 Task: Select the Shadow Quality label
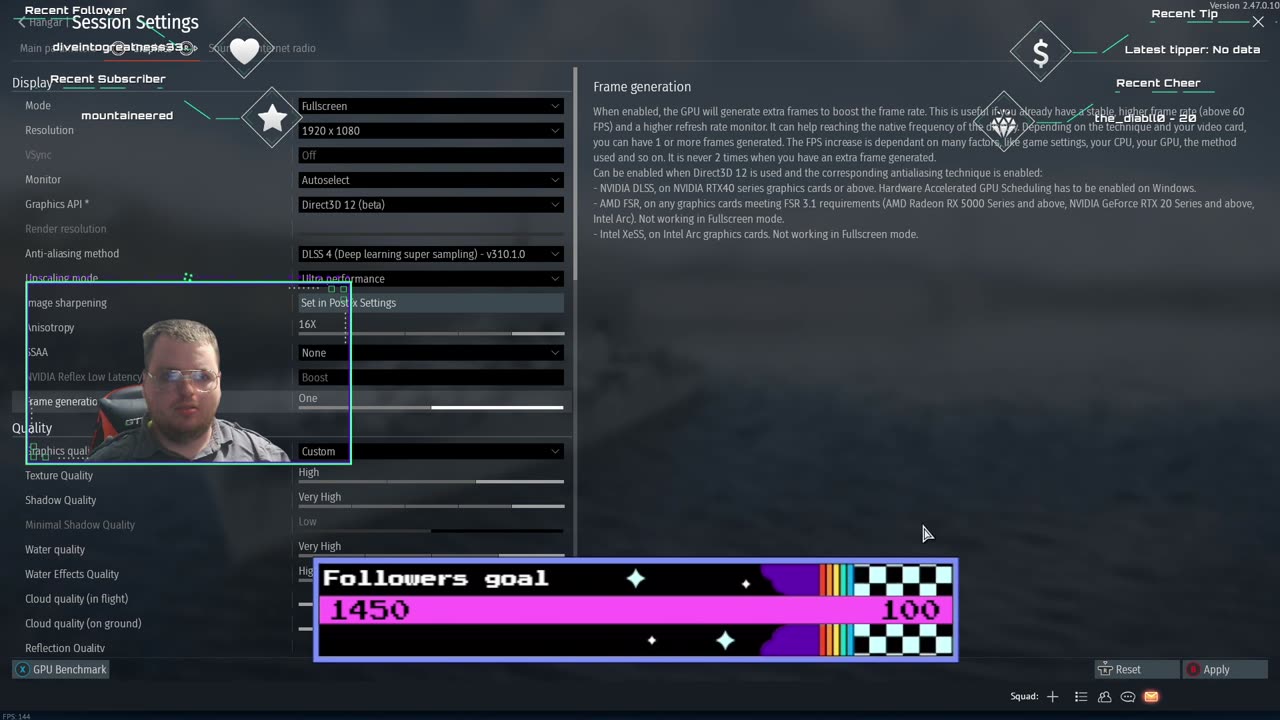(61, 500)
